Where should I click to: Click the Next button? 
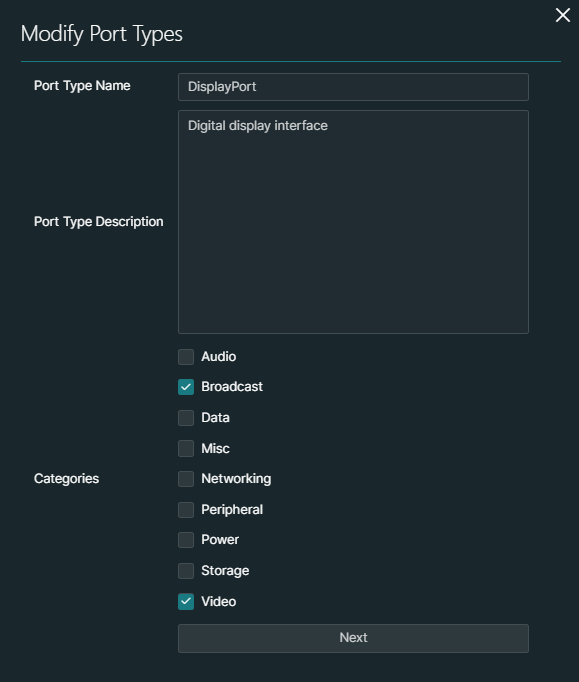click(353, 638)
